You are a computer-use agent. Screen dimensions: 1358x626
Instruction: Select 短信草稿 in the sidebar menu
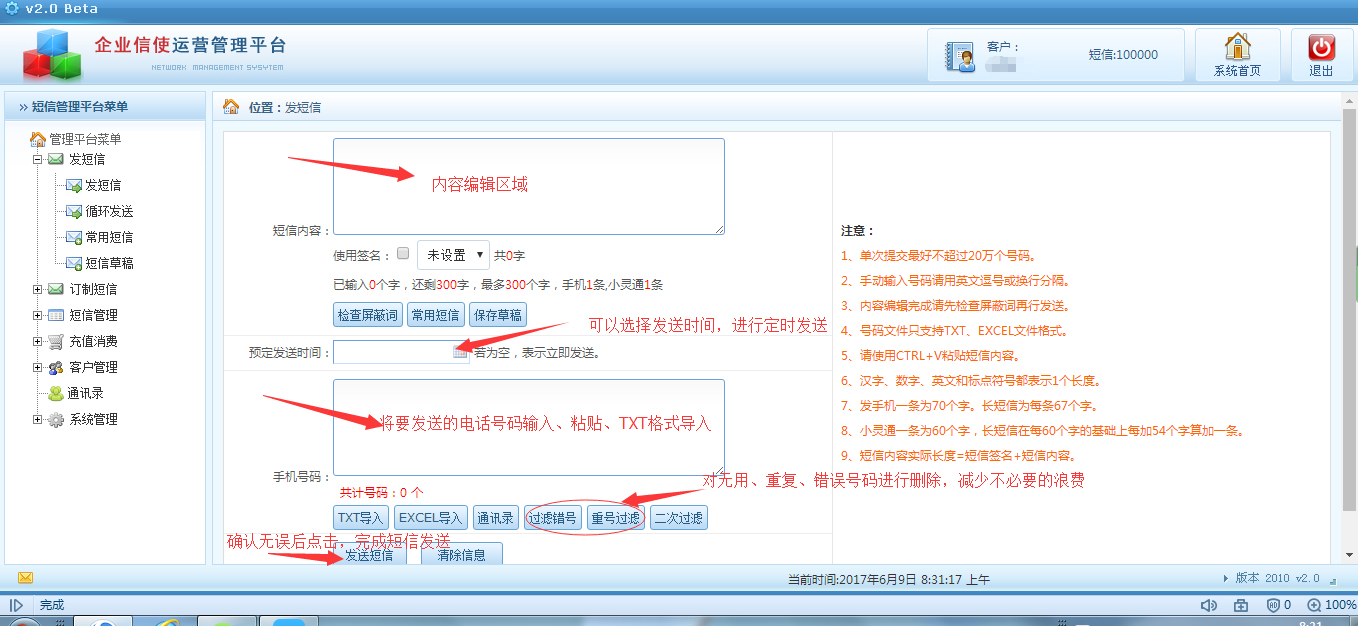[108, 264]
